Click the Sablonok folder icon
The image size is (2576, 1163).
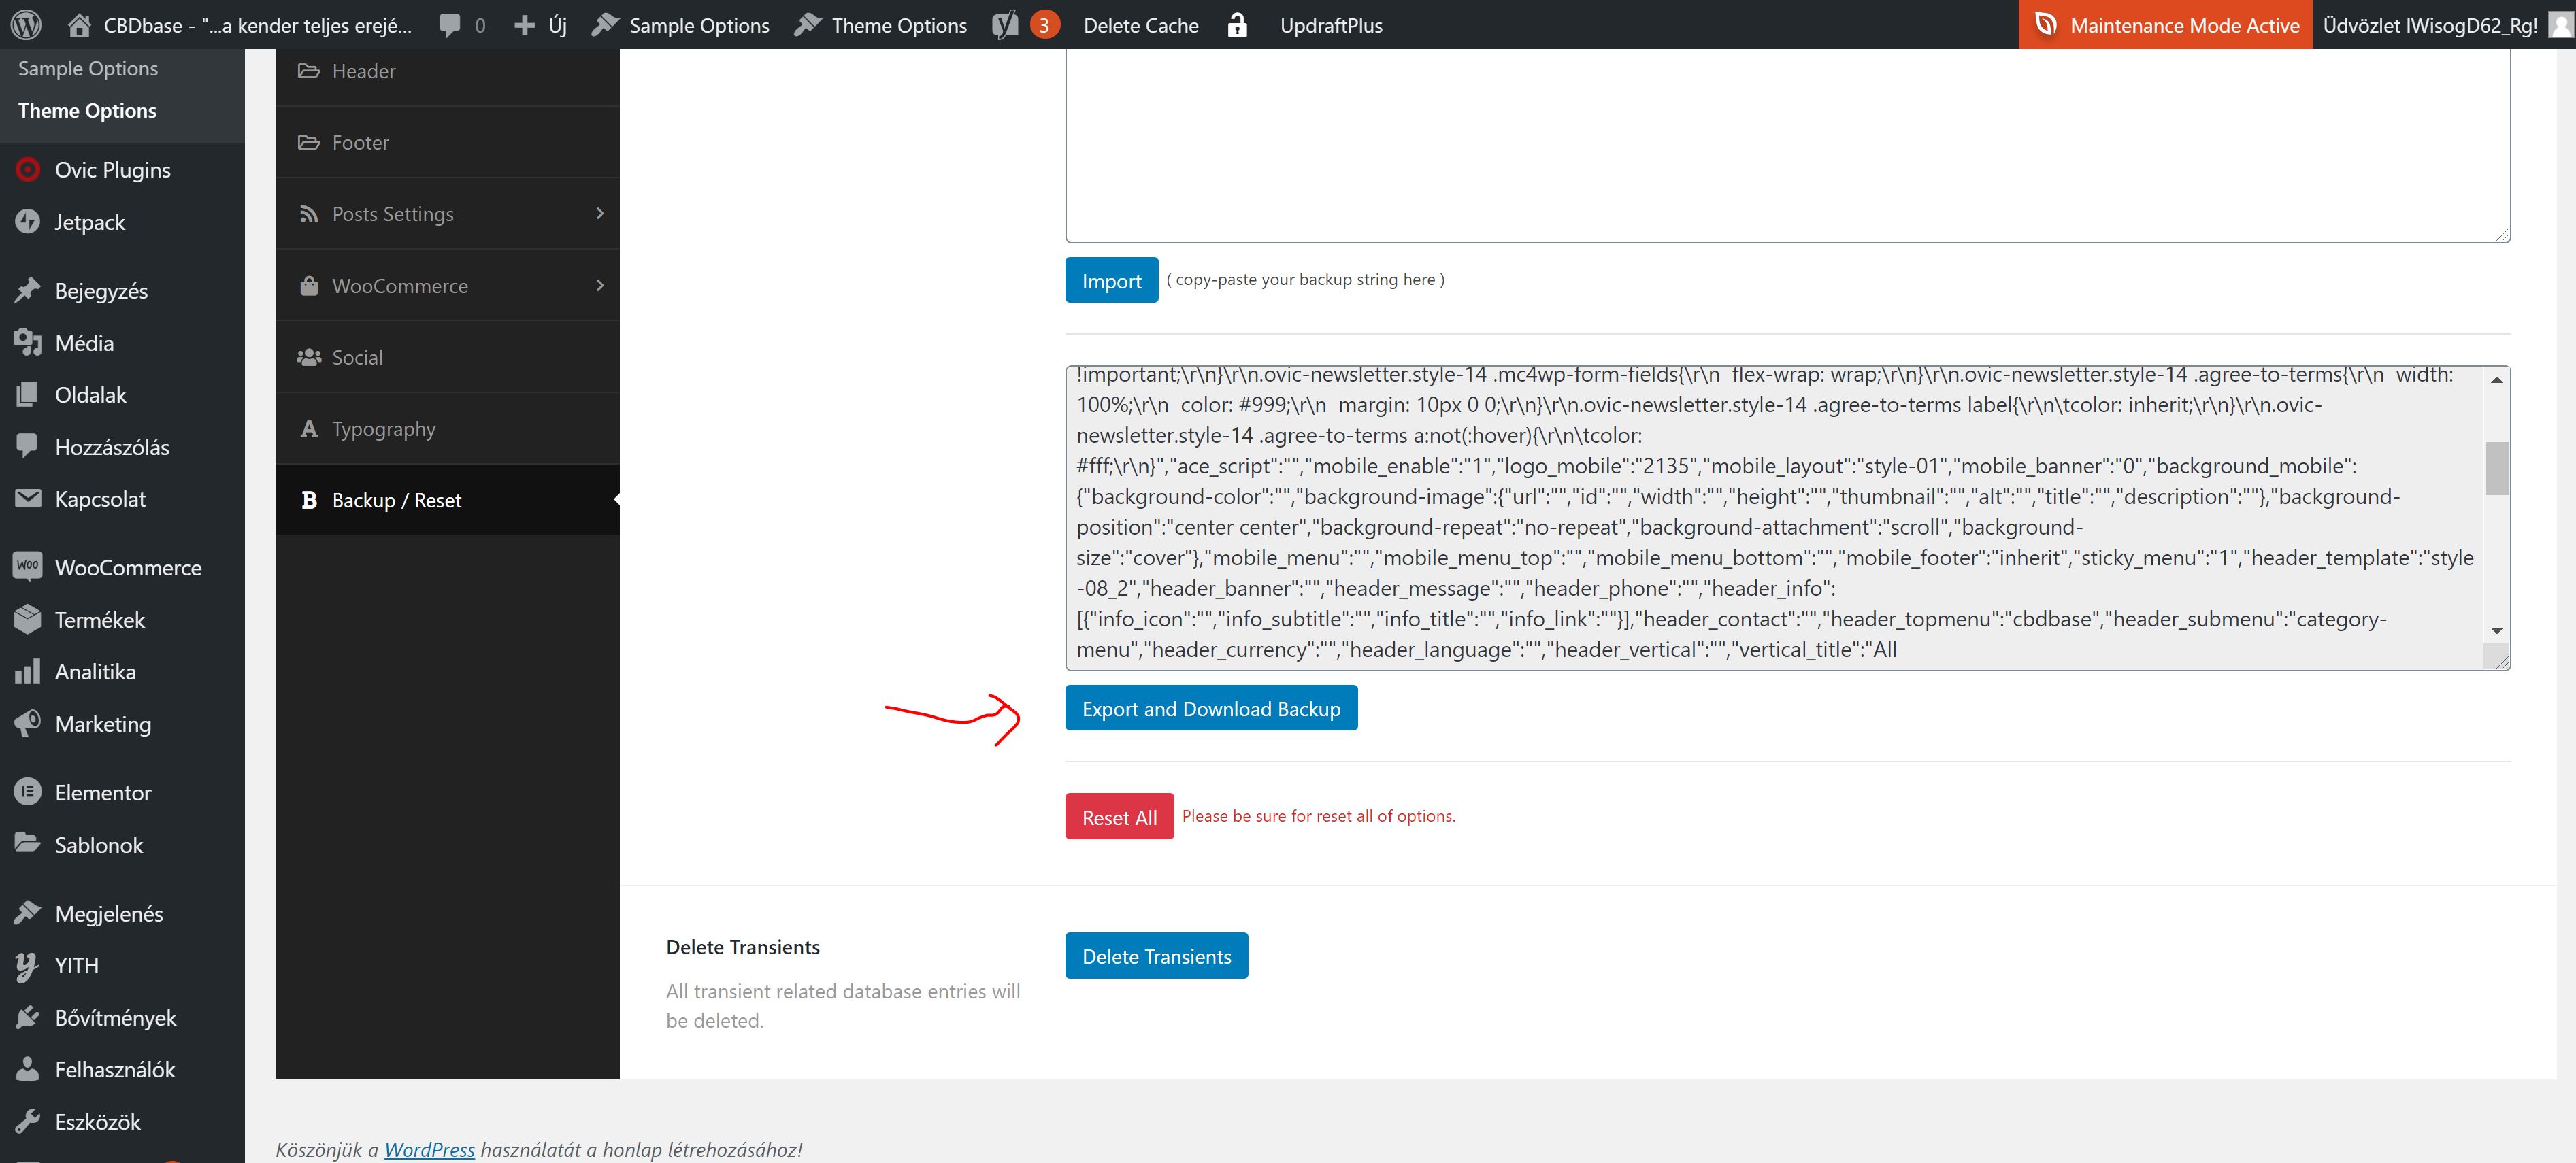tap(28, 843)
